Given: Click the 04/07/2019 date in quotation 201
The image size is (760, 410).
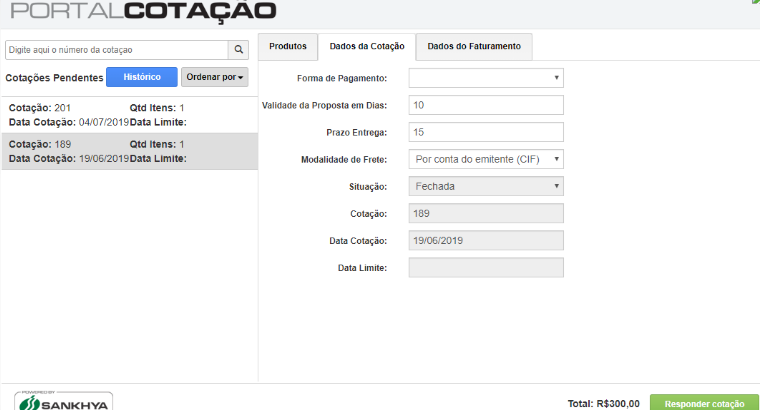Looking at the screenshot, I should click(x=104, y=122).
